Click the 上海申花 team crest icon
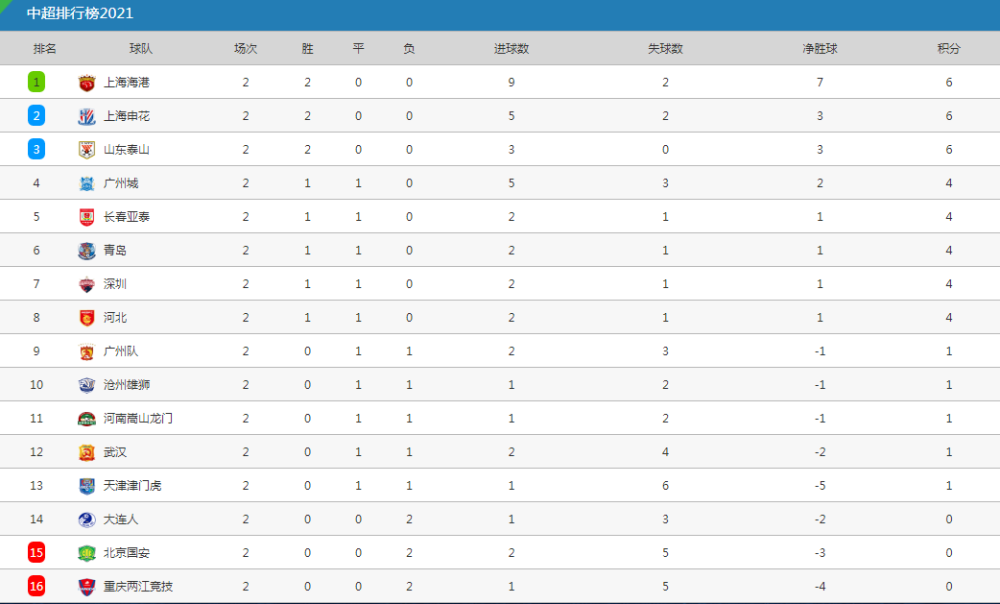The width and height of the screenshot is (1000, 604). click(87, 116)
